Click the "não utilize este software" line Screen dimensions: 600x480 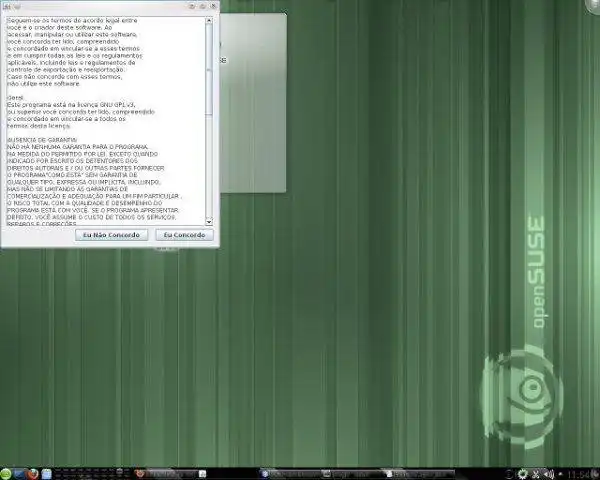pos(43,83)
